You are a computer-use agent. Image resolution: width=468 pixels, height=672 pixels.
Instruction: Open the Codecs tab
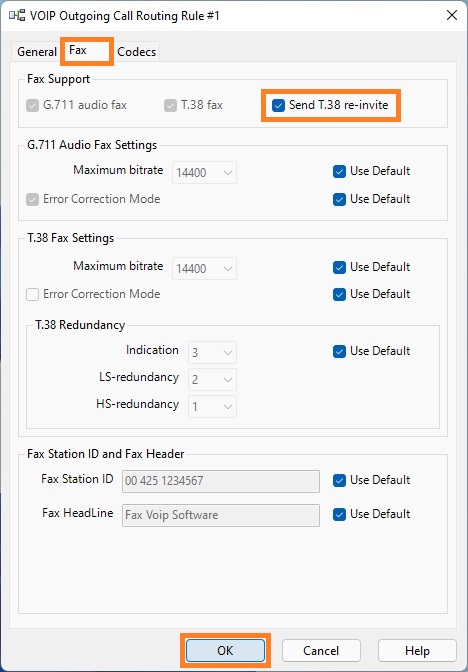[x=137, y=52]
